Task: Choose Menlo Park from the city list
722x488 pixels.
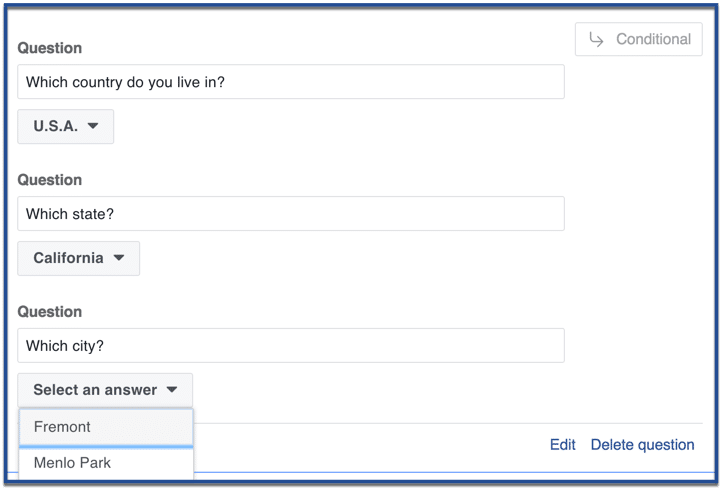Action: (106, 463)
